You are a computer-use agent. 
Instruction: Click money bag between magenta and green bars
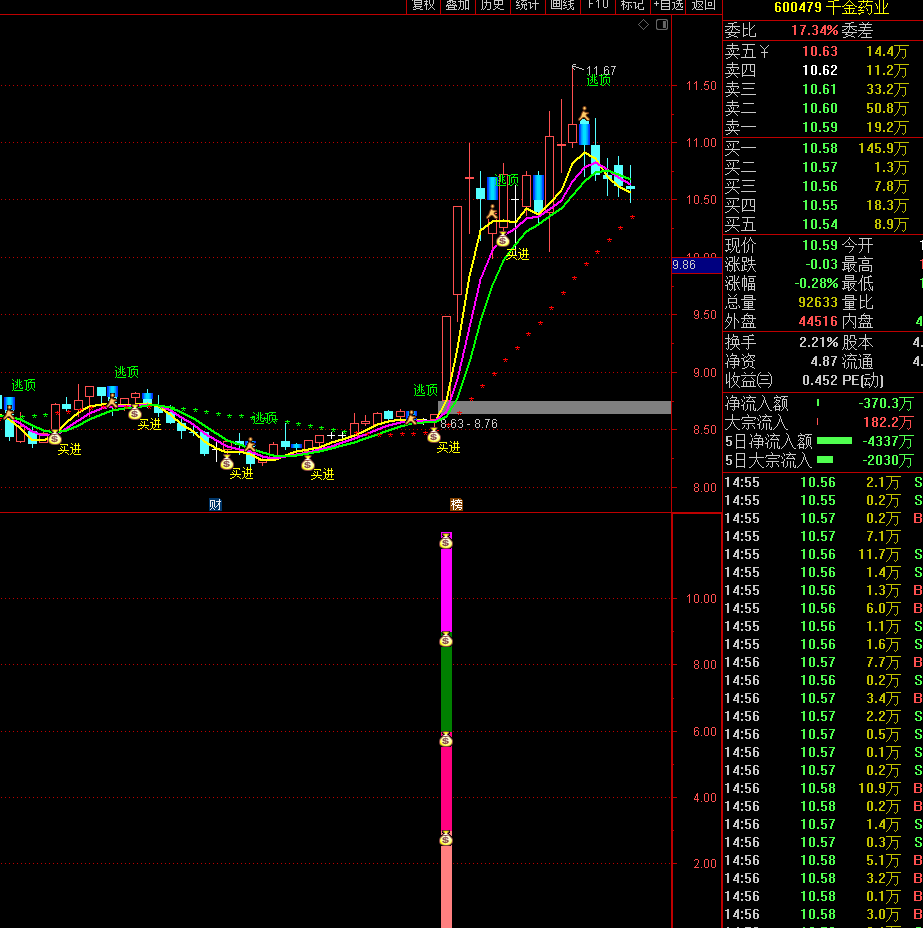click(446, 639)
